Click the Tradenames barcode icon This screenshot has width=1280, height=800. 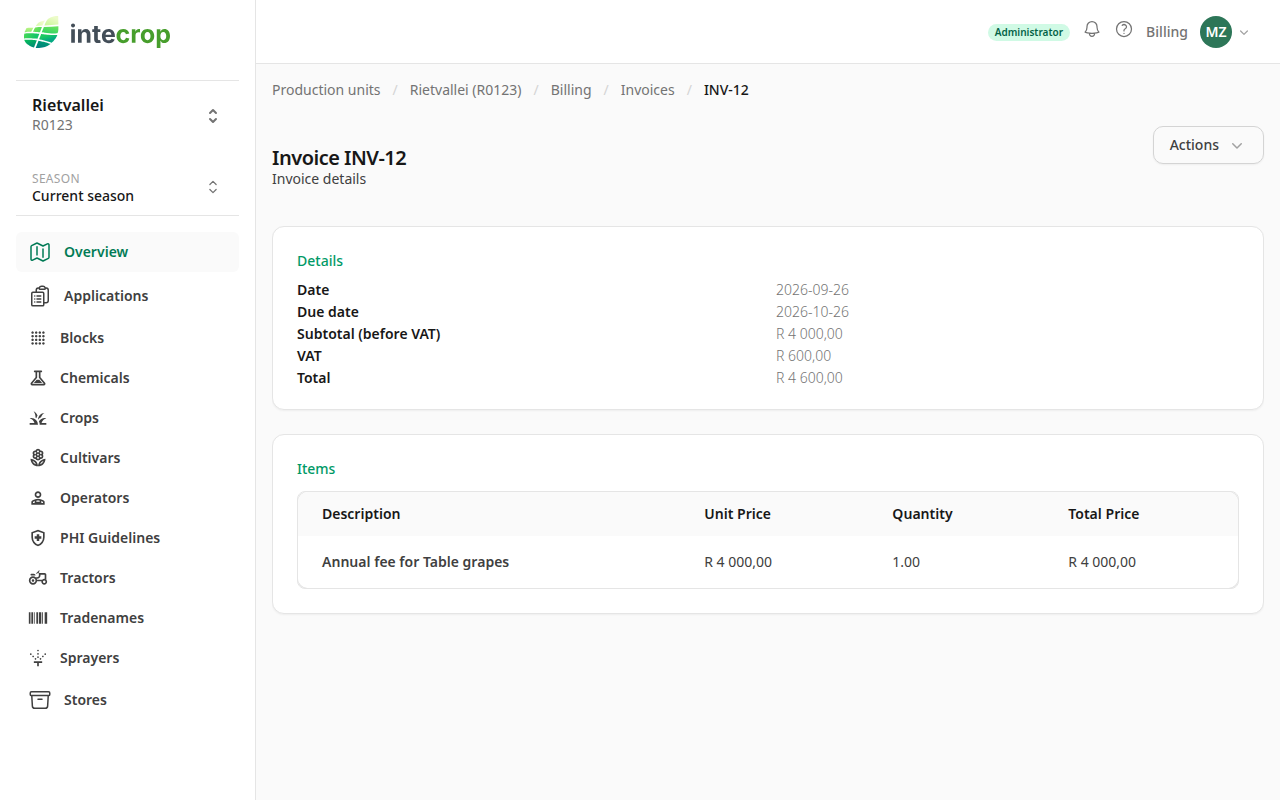pyautogui.click(x=38, y=618)
